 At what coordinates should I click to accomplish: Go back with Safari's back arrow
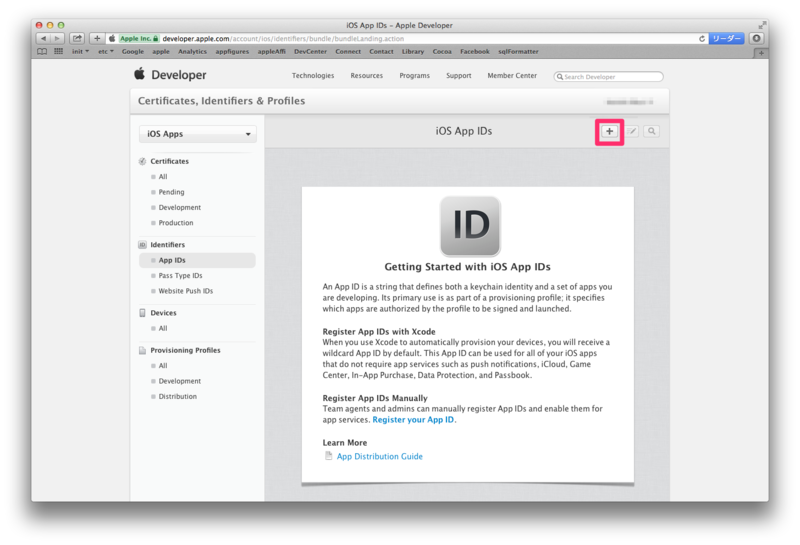pyautogui.click(x=43, y=38)
